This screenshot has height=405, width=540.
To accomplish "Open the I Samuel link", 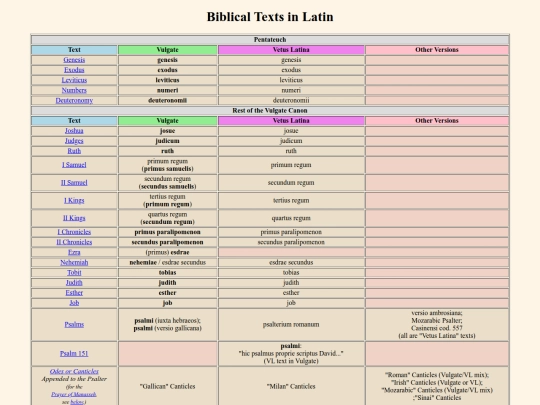I will click(74, 165).
